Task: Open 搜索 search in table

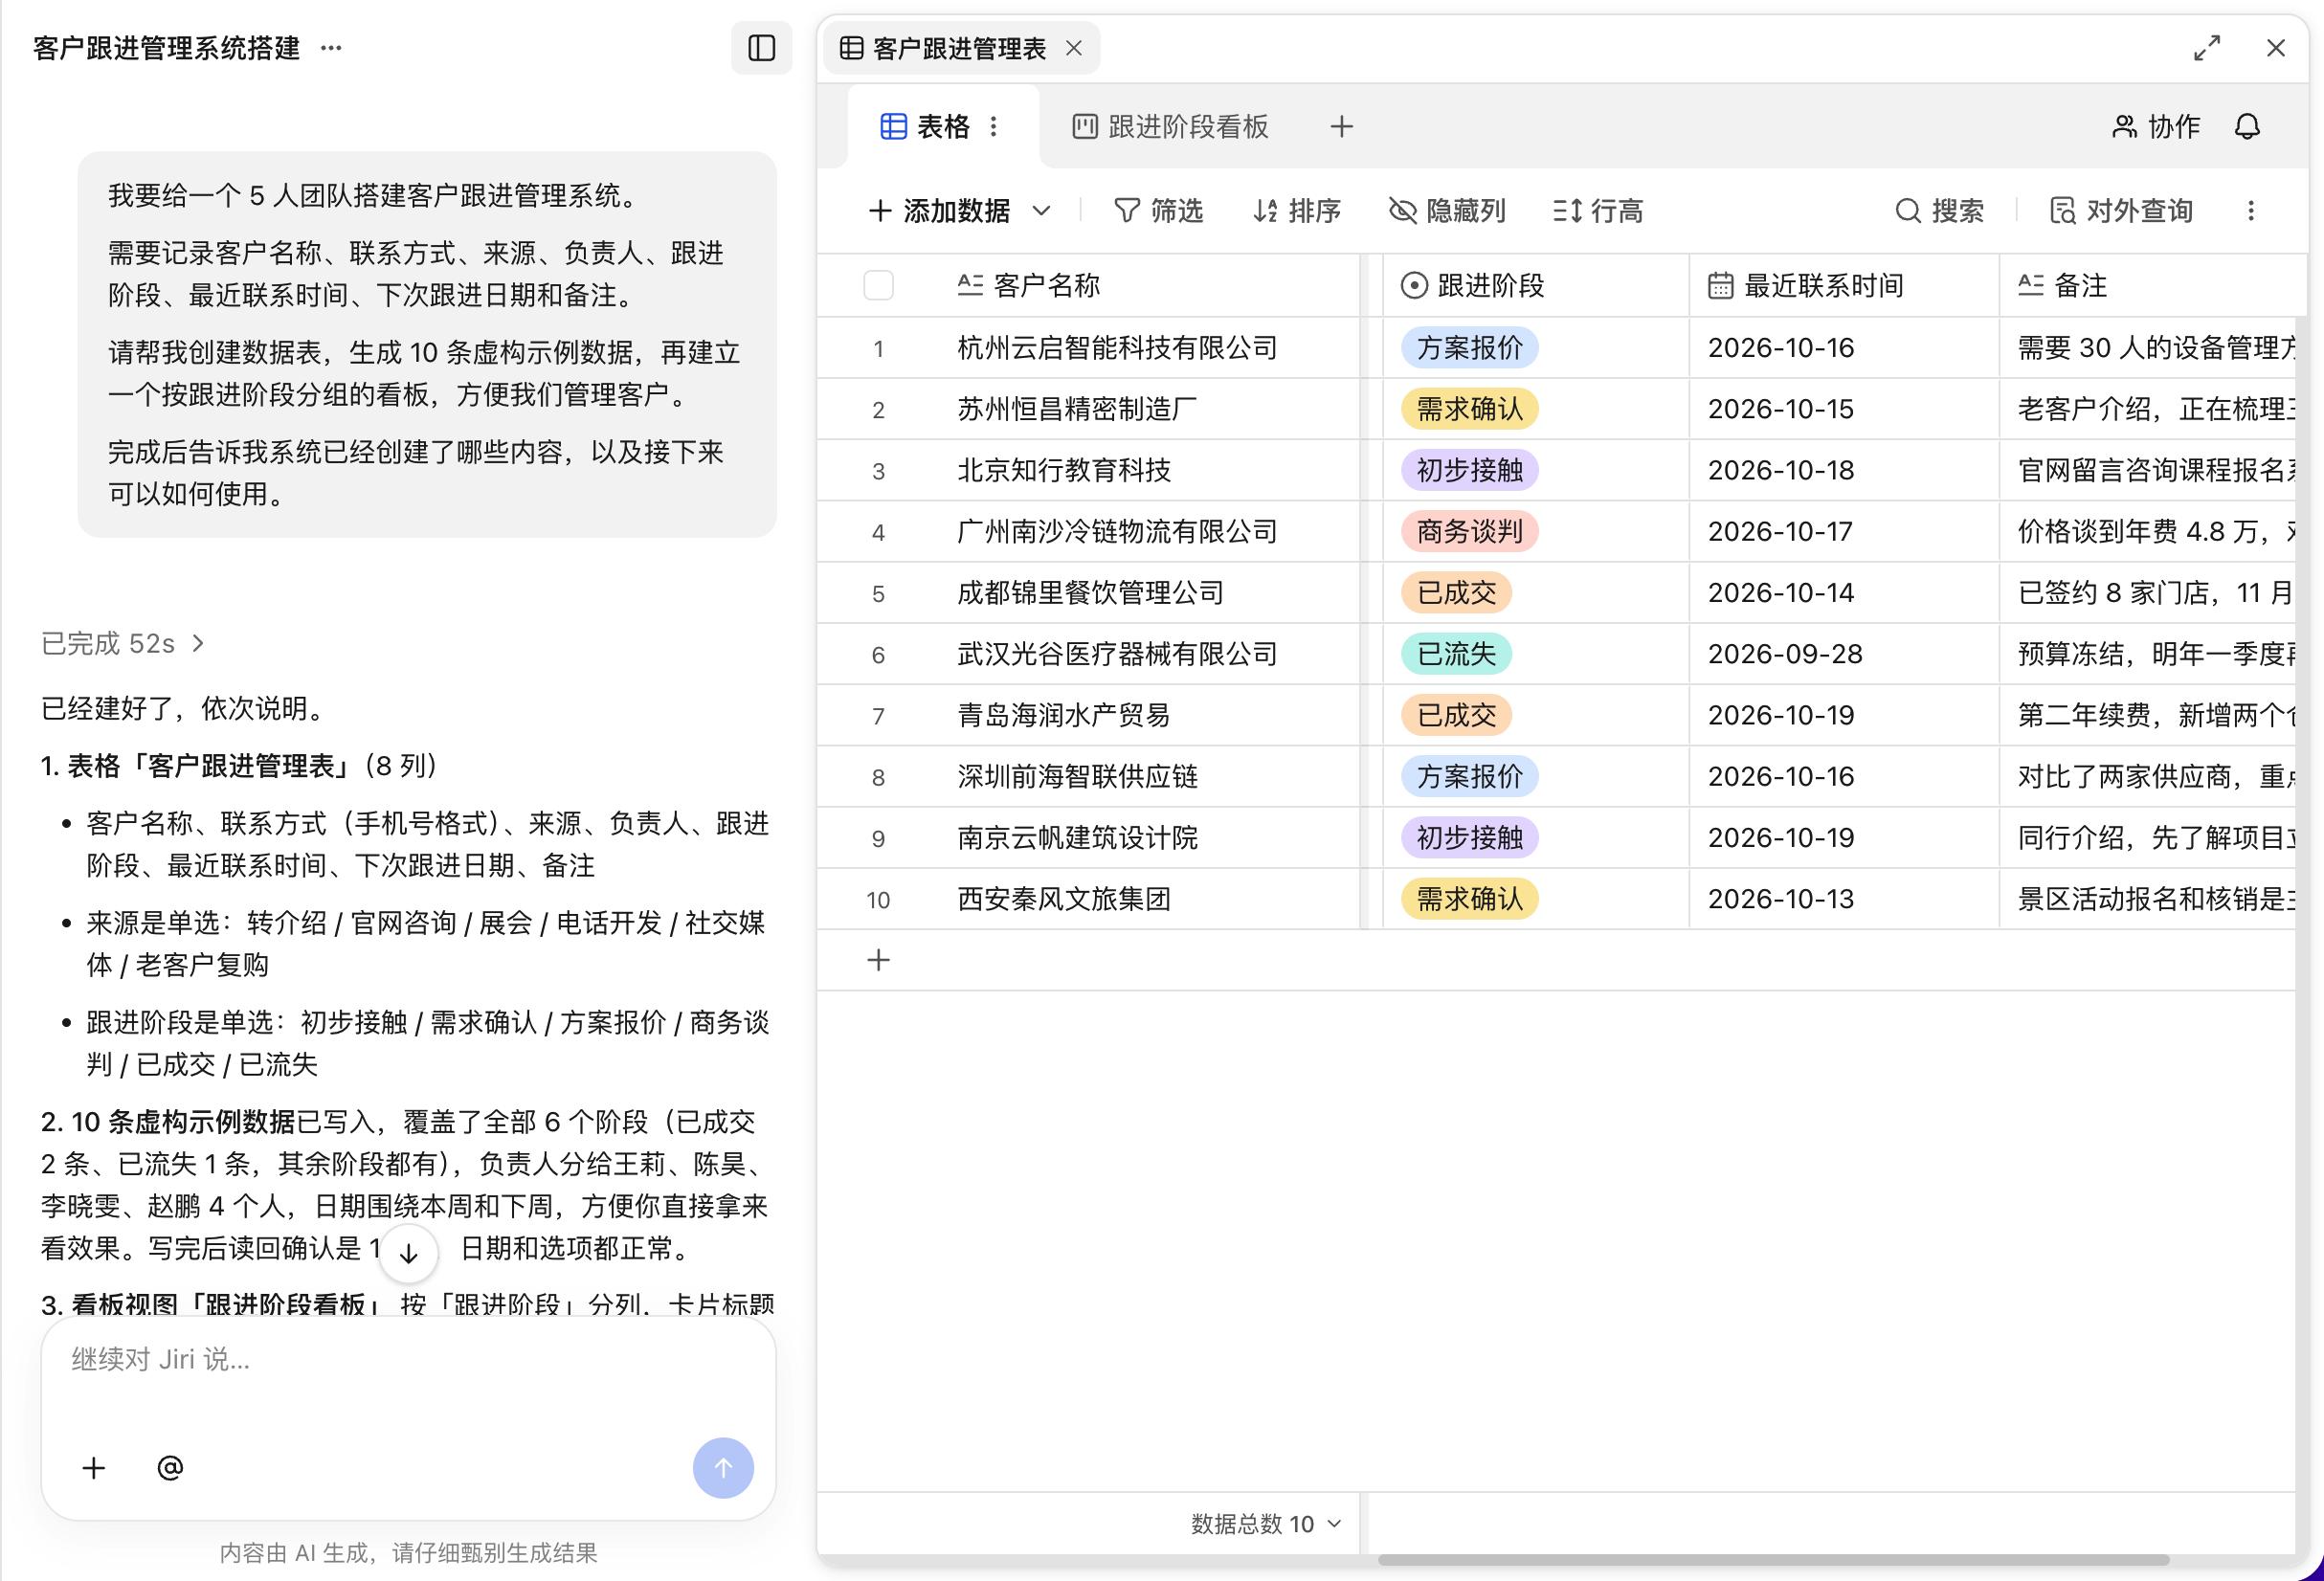Action: point(1940,211)
